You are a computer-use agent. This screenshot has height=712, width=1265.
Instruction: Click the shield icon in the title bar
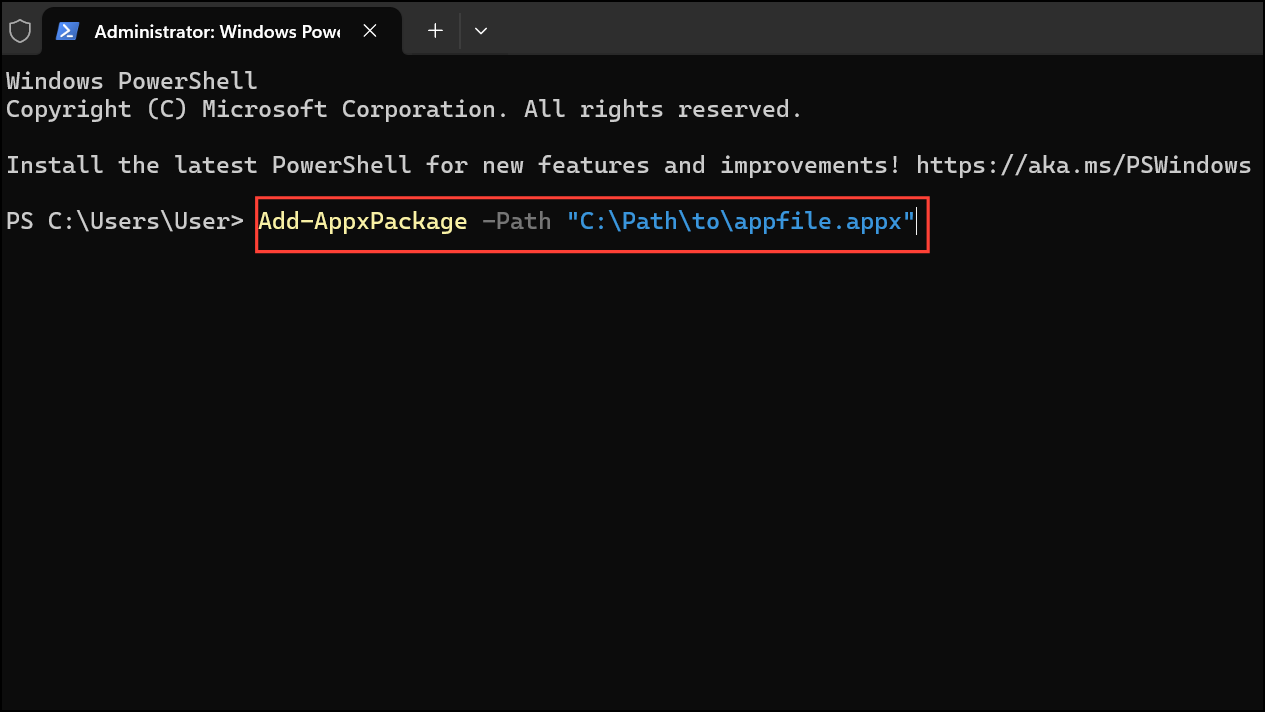(x=20, y=30)
